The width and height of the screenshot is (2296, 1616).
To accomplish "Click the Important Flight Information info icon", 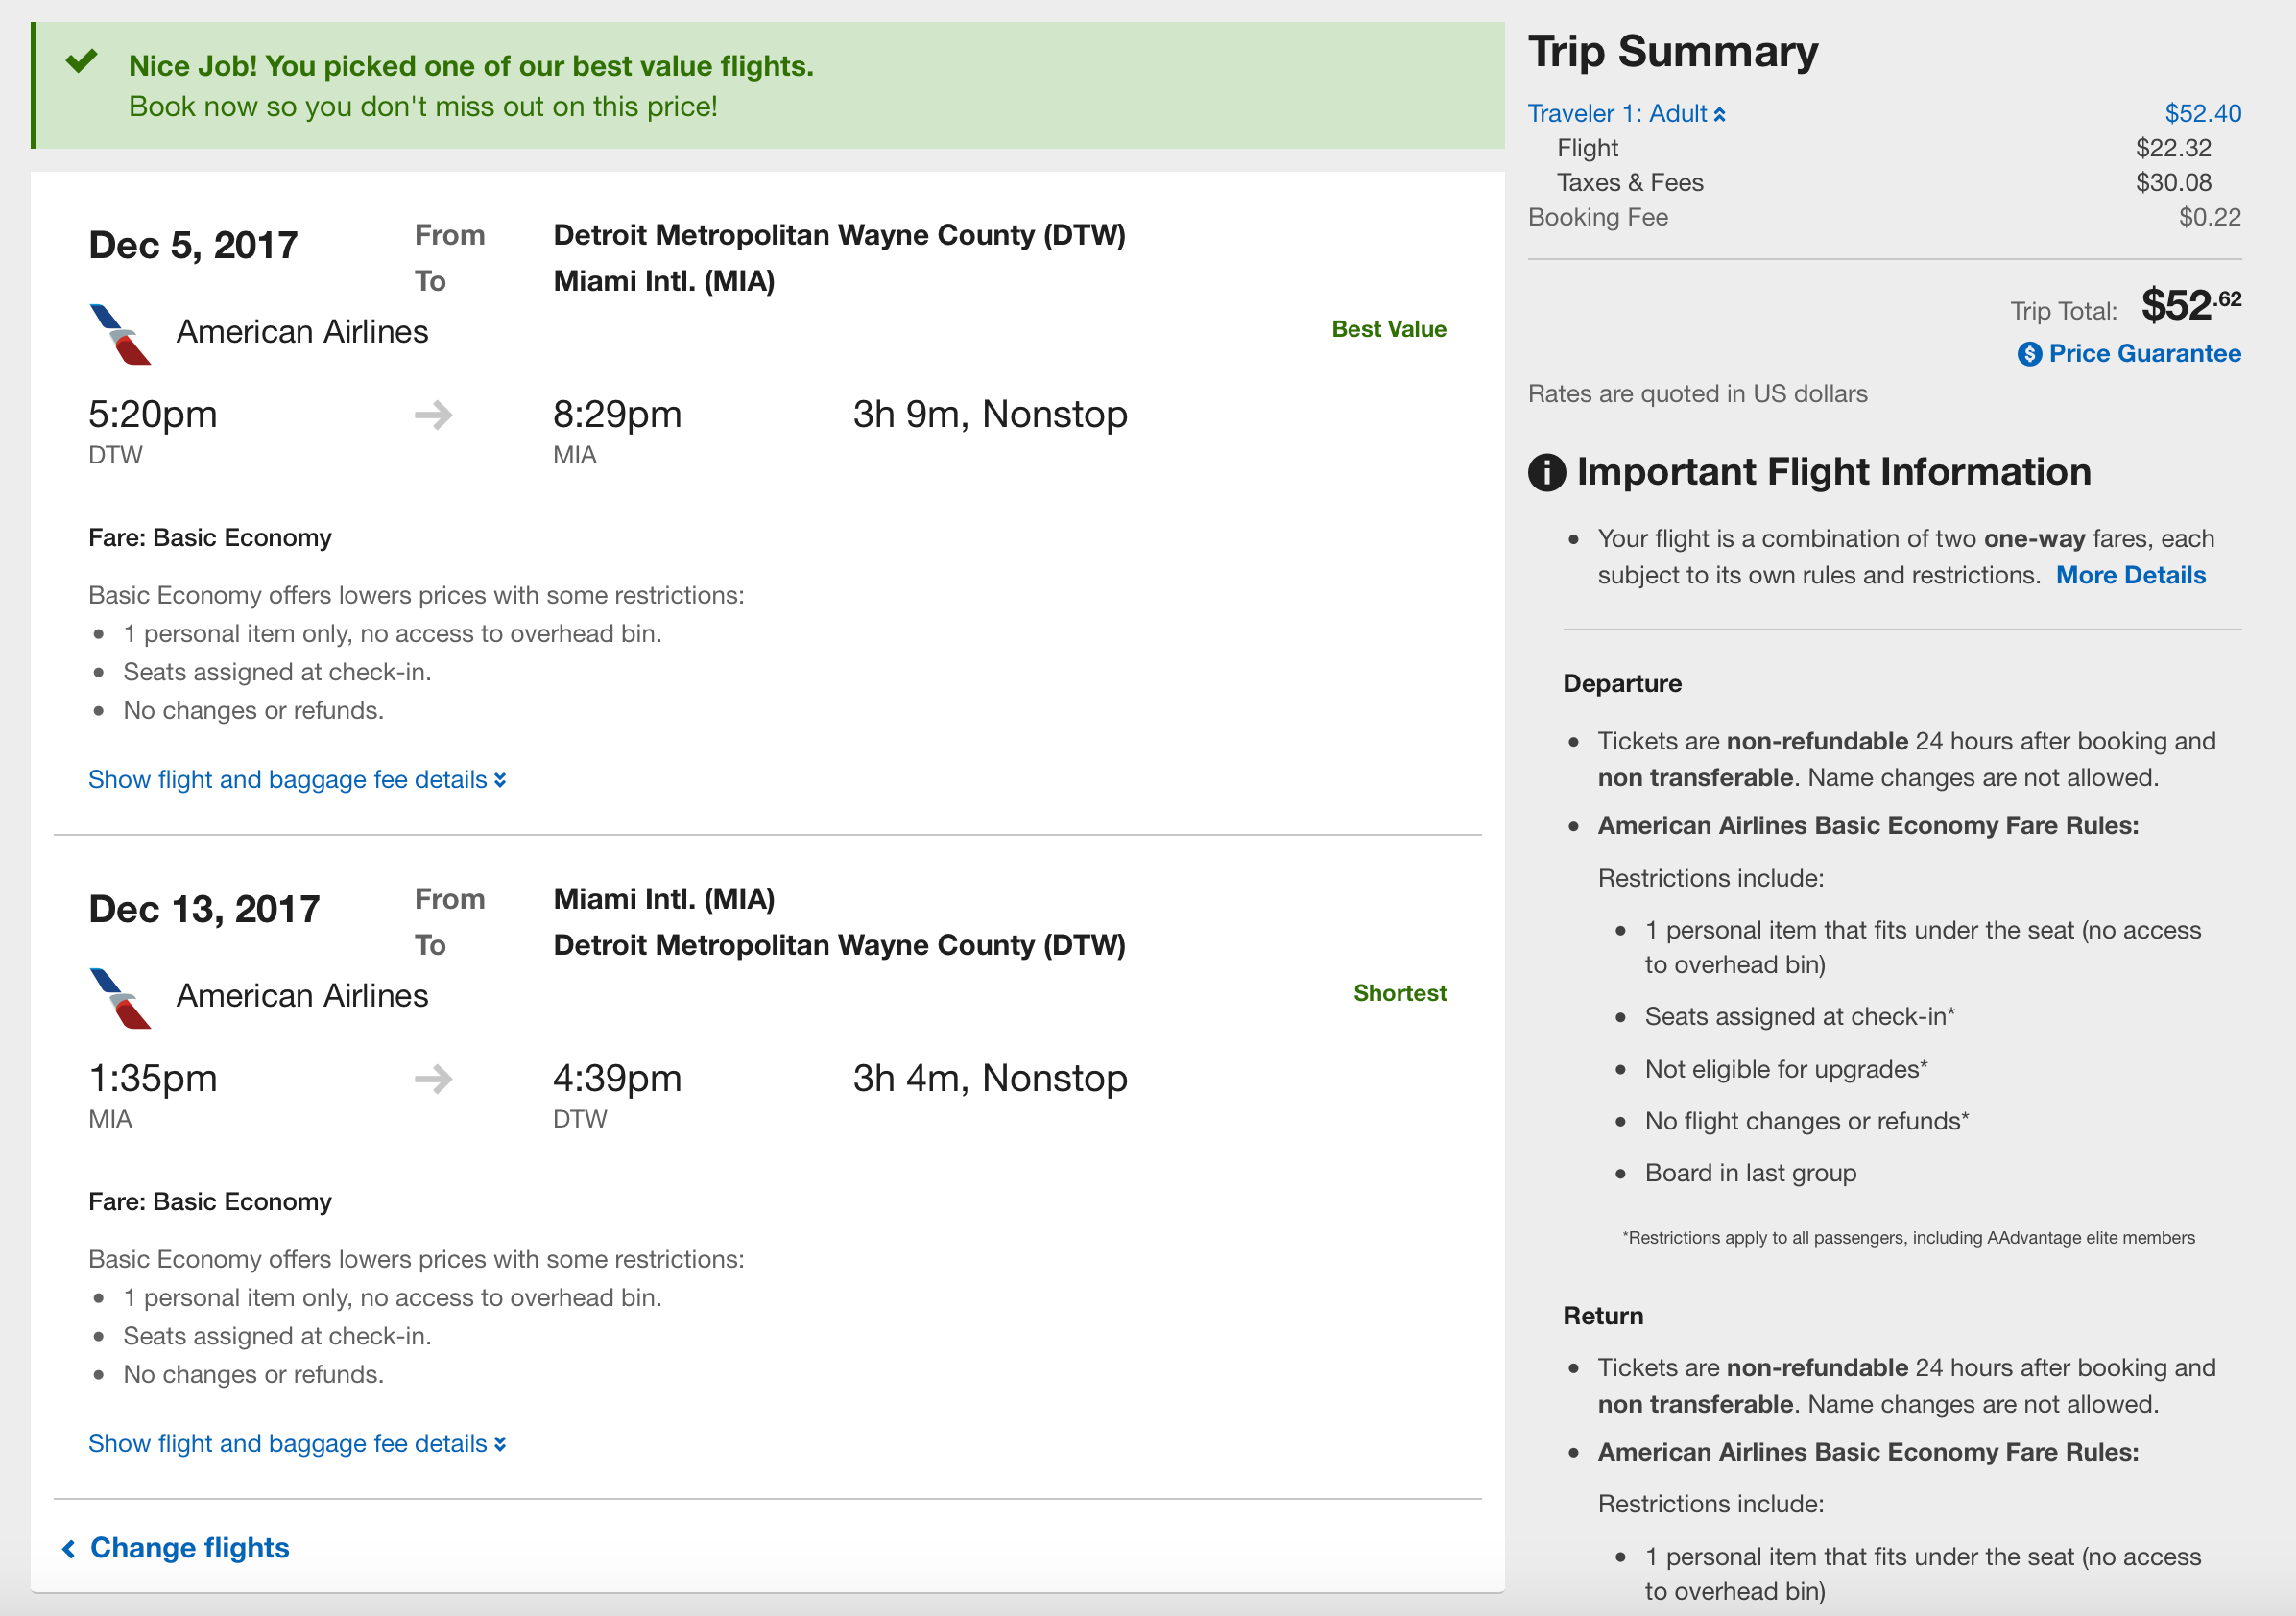I will pyautogui.click(x=1546, y=472).
